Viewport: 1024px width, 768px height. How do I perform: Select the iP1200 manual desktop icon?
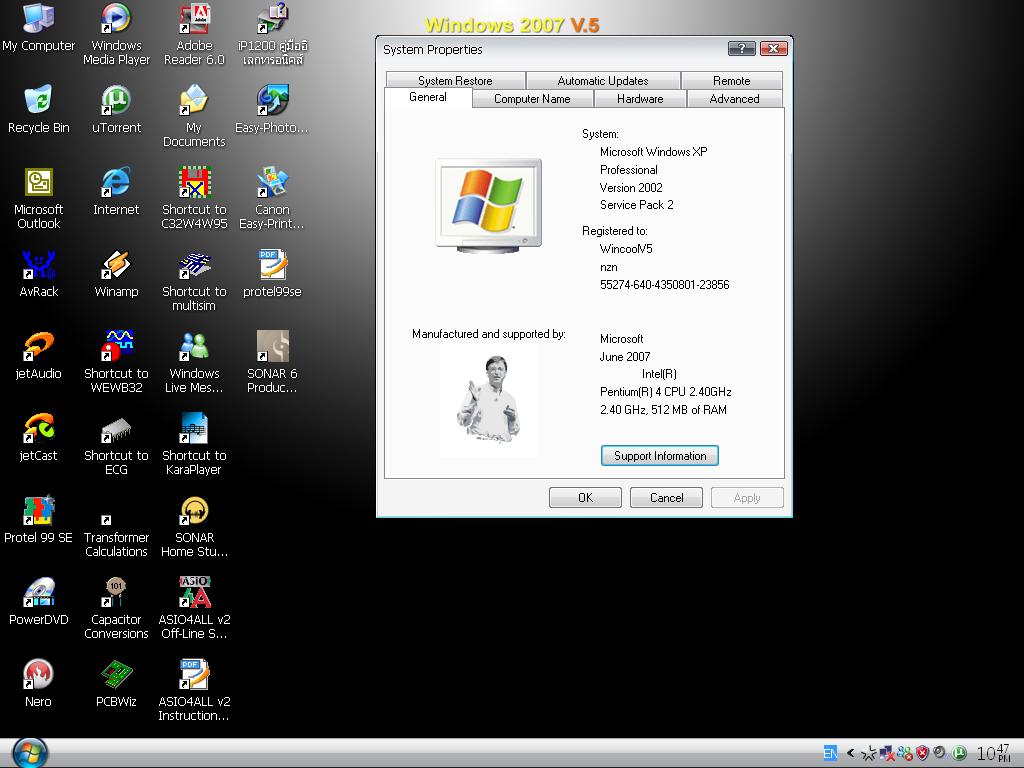pos(272,34)
